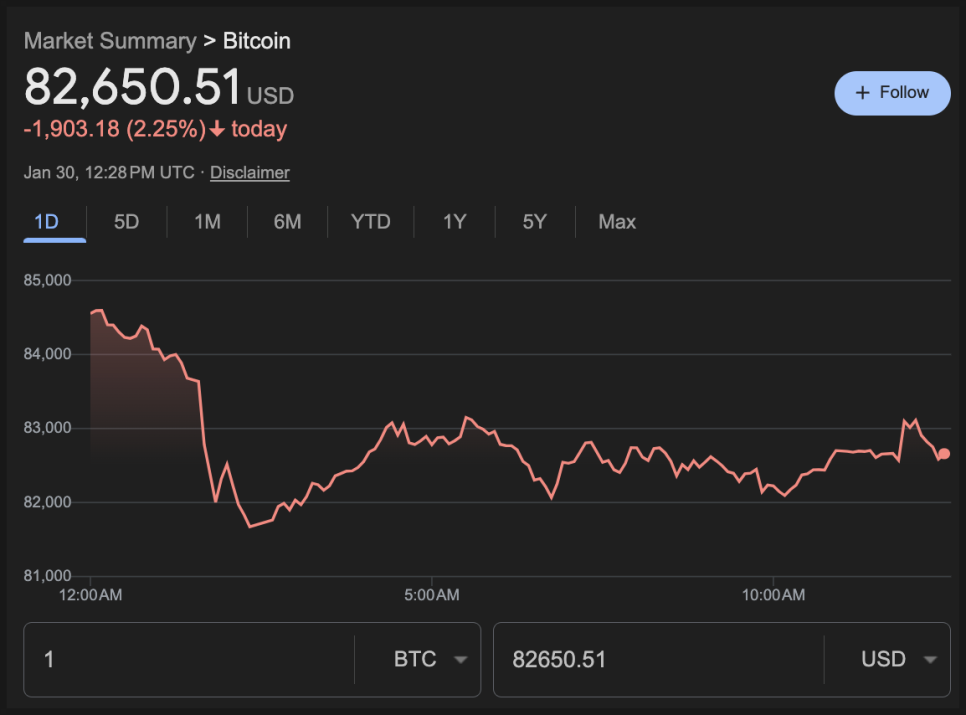Click the Follow button

pos(892,93)
